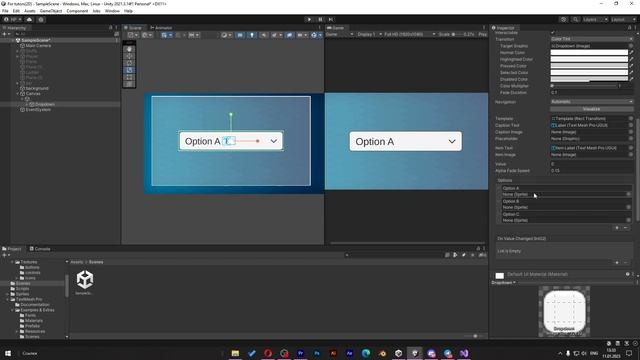Screen dimensions: 640x360
Task: Click the Color Multiplier slider
Action: [583, 86]
